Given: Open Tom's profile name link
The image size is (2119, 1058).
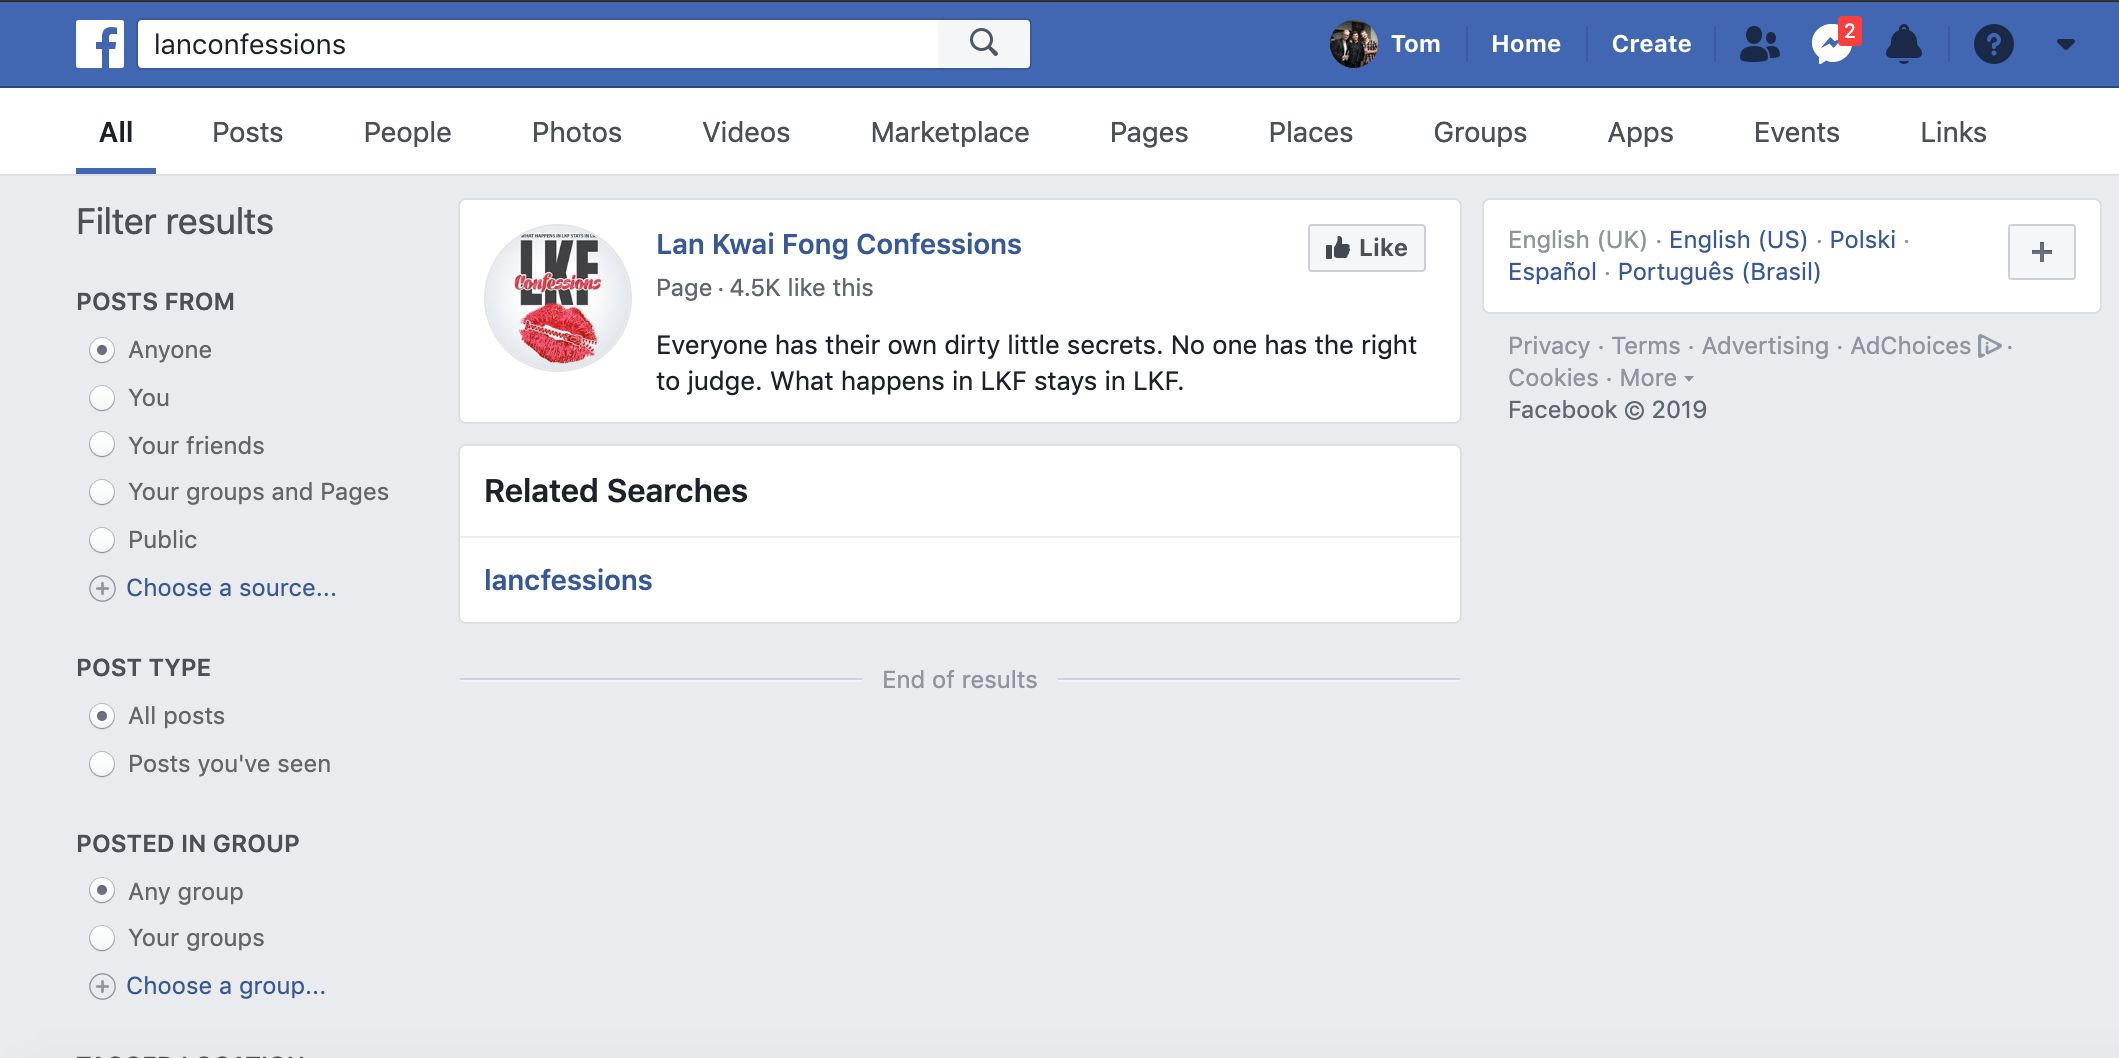Looking at the screenshot, I should 1415,44.
